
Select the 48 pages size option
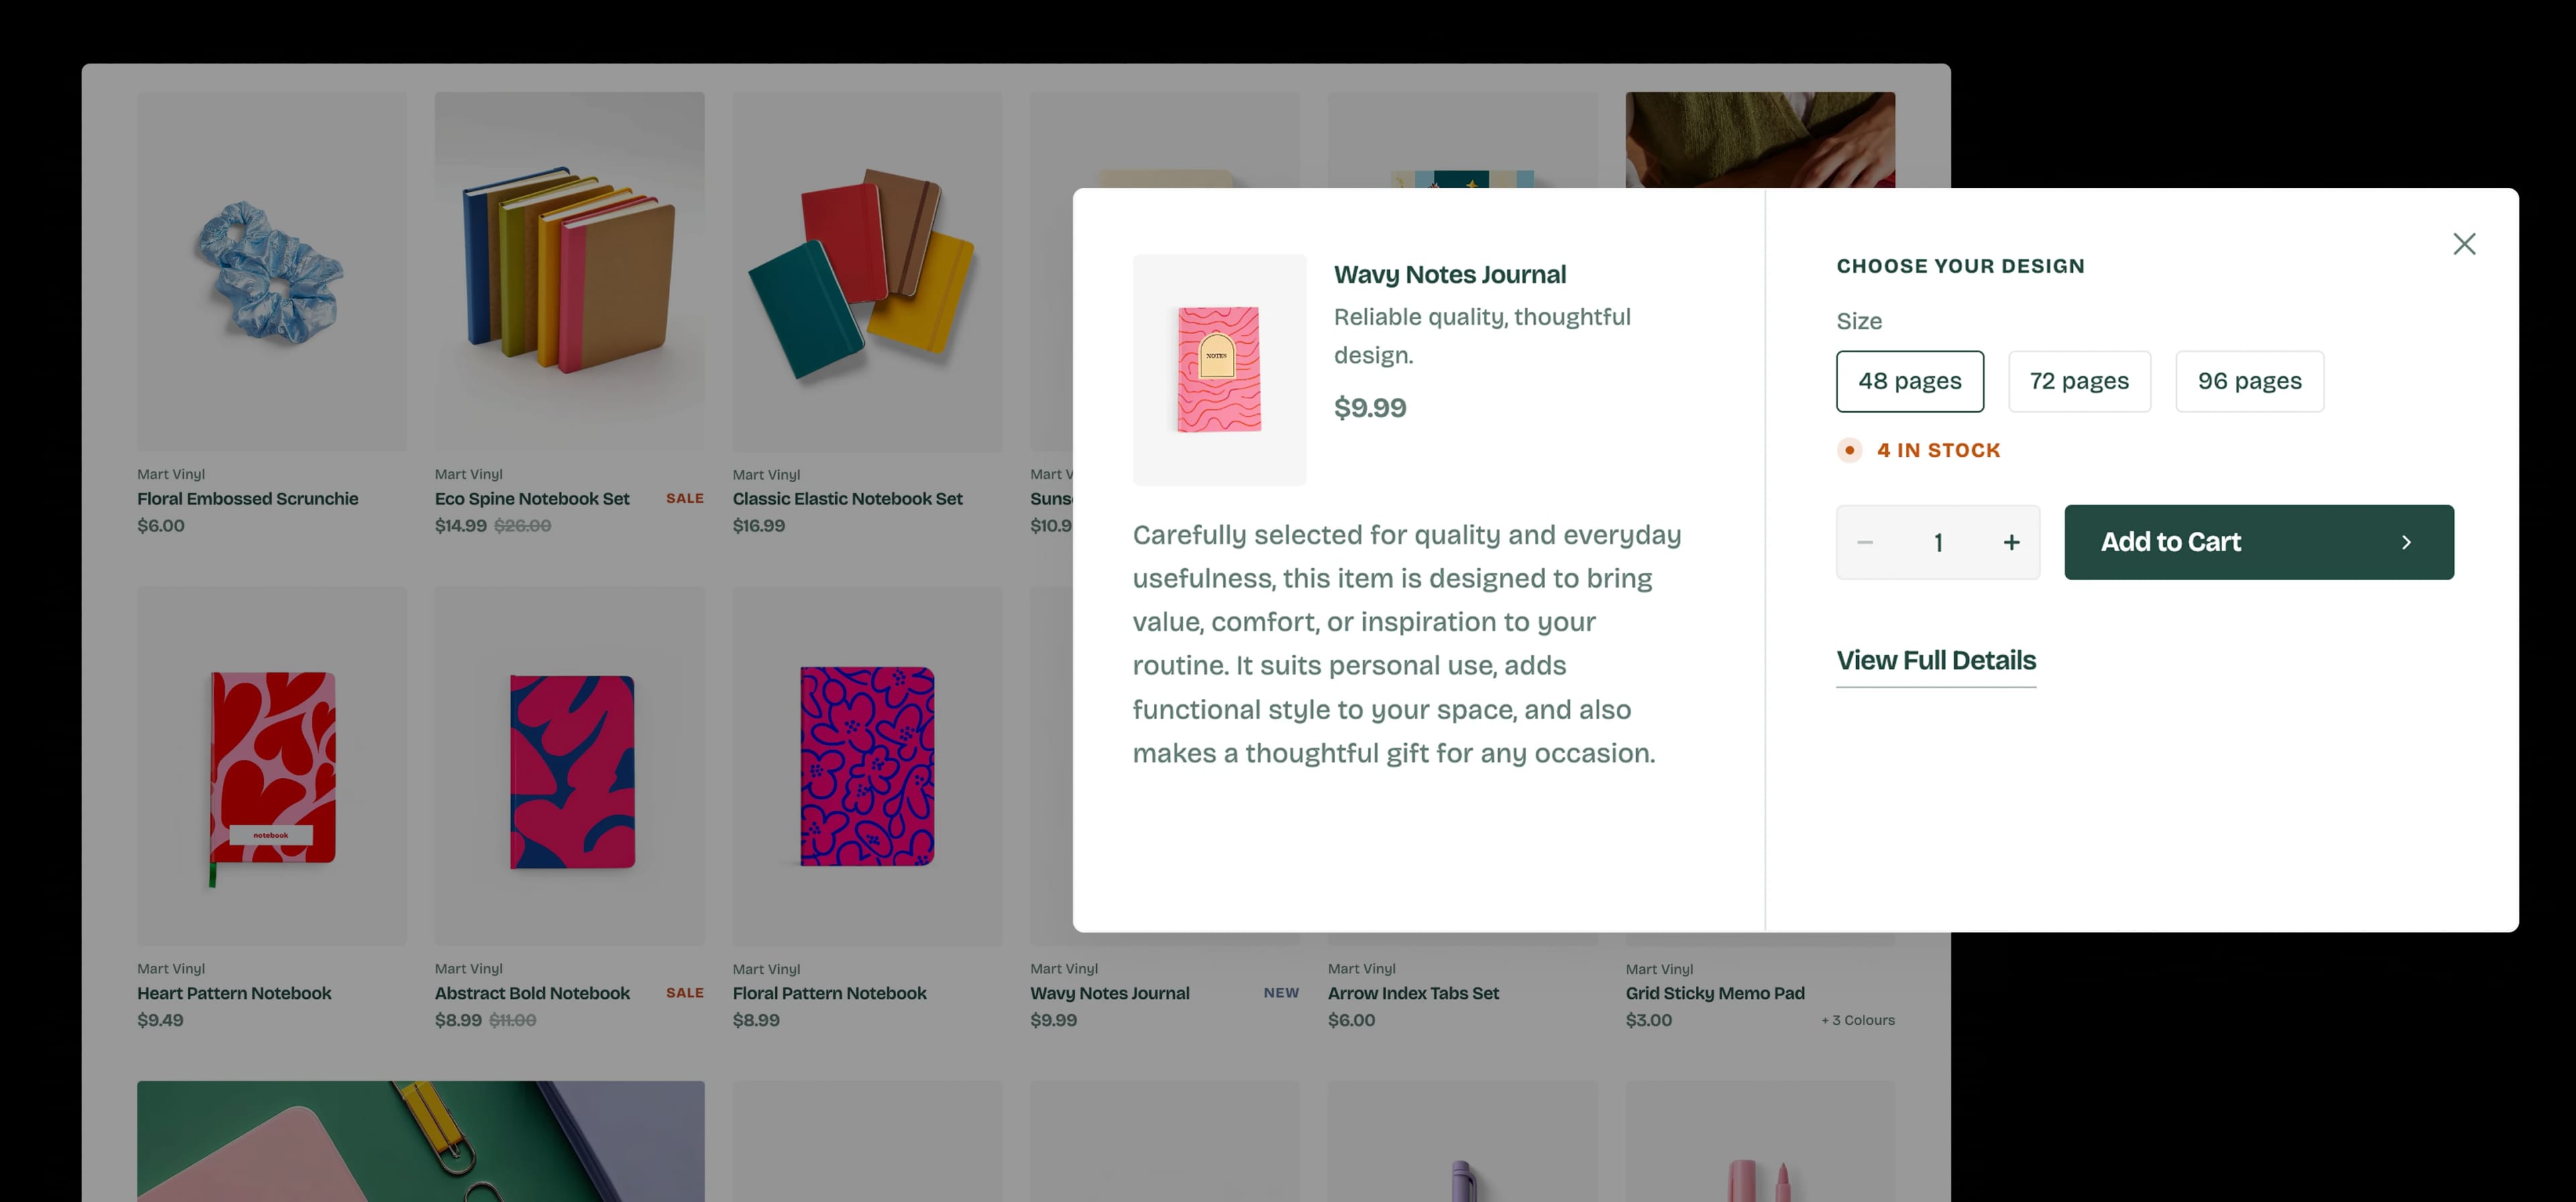(1909, 381)
